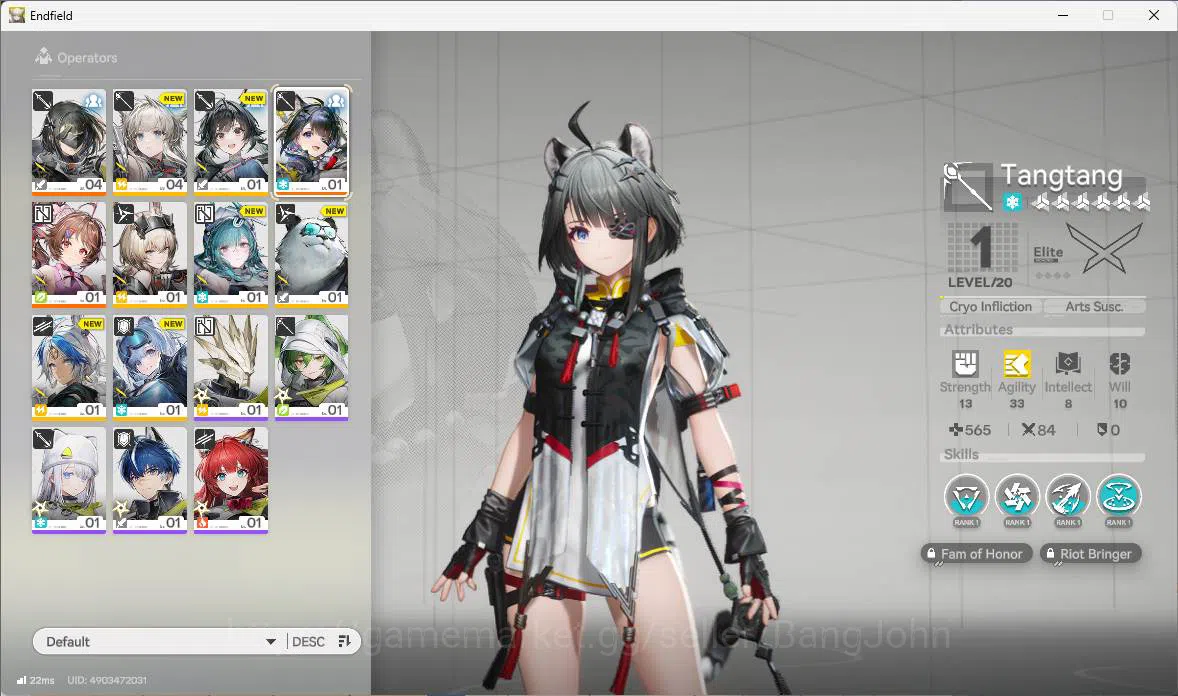Click the Cryo element icon under Tangtang
The width and height of the screenshot is (1178, 696).
click(x=1012, y=202)
